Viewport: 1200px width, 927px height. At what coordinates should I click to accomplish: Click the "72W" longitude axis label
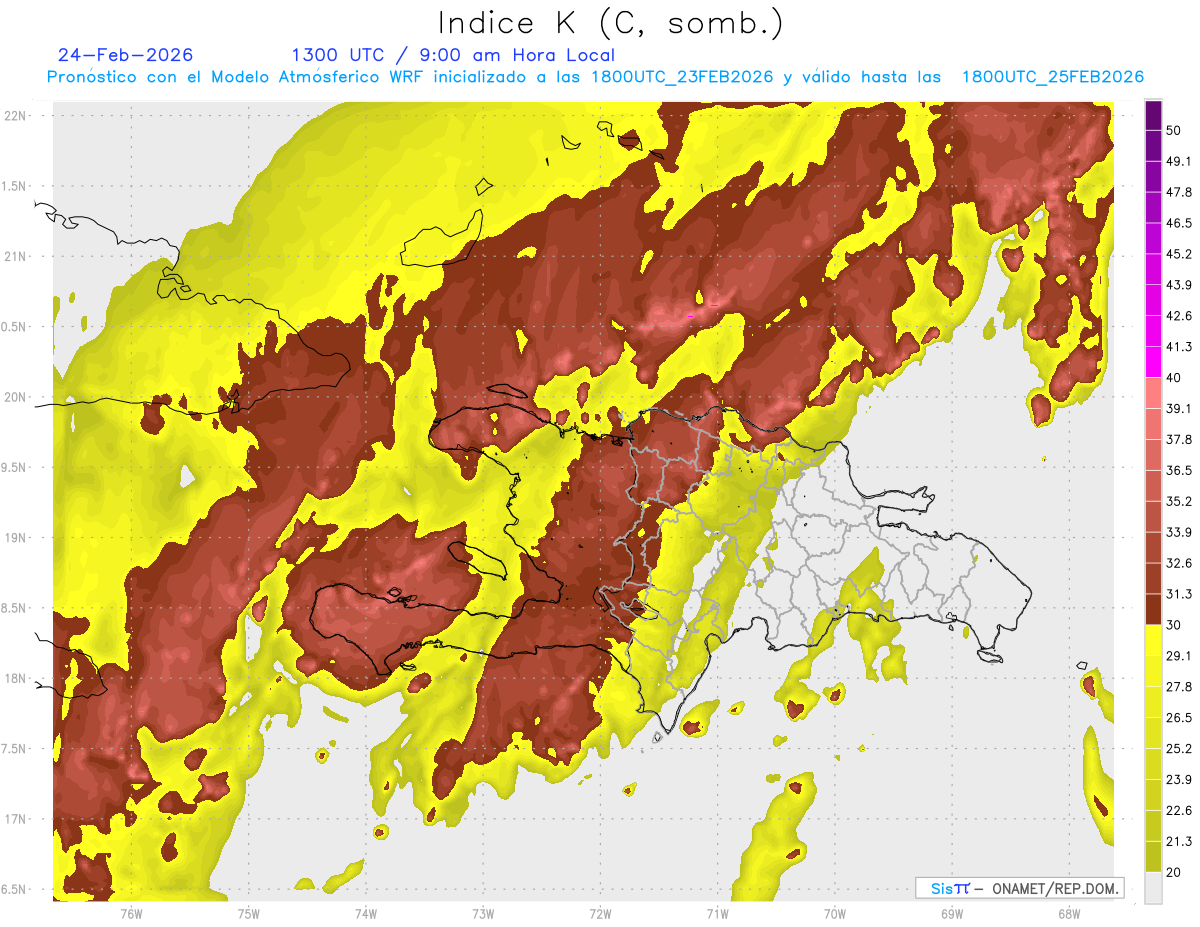pyautogui.click(x=600, y=913)
